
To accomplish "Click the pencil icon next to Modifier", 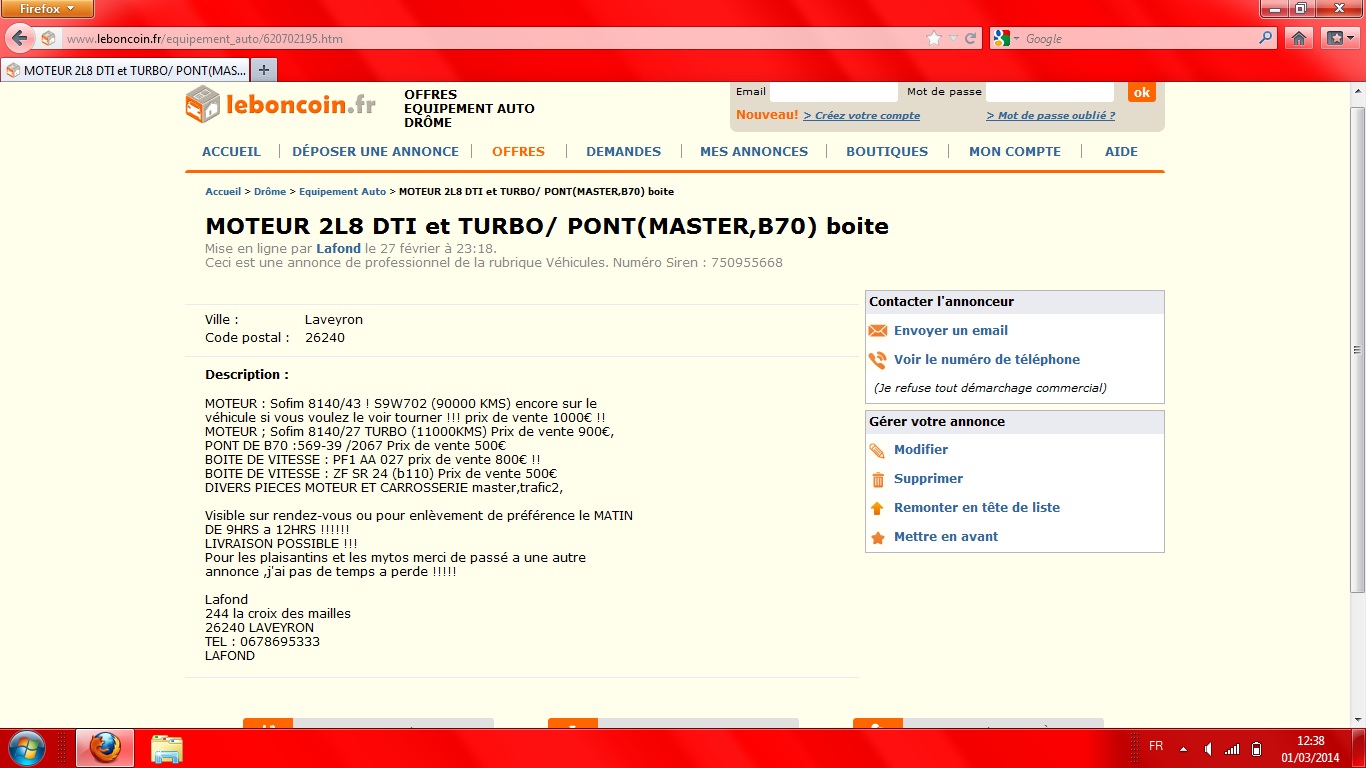I will point(878,450).
